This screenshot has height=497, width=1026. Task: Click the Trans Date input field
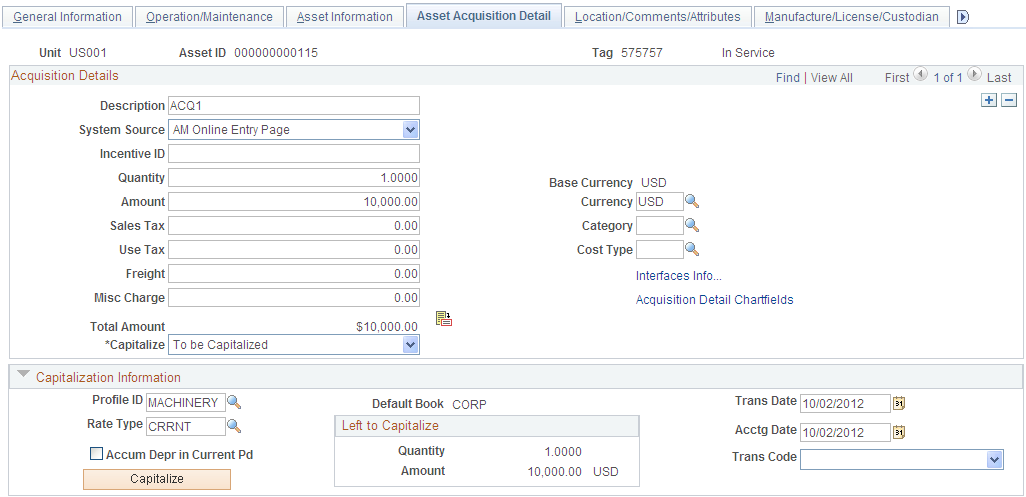point(845,403)
